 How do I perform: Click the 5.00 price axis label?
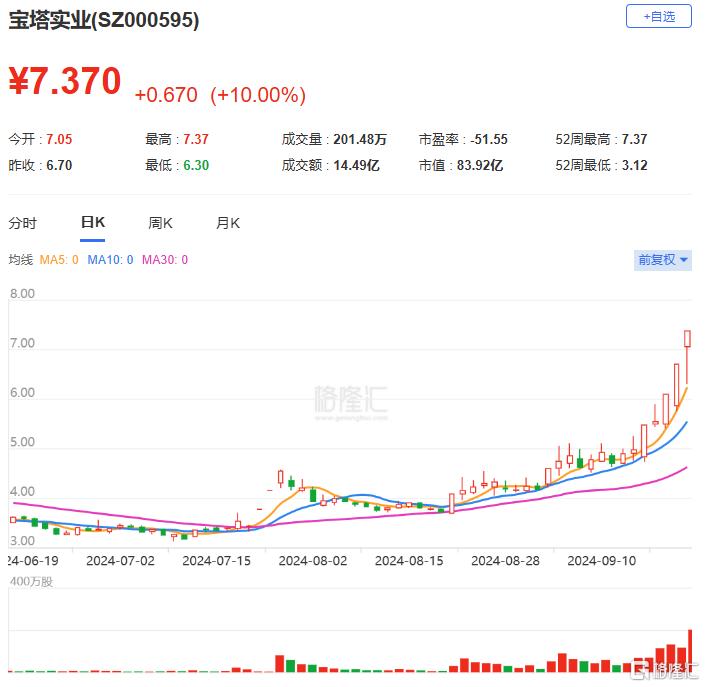[x=22, y=442]
